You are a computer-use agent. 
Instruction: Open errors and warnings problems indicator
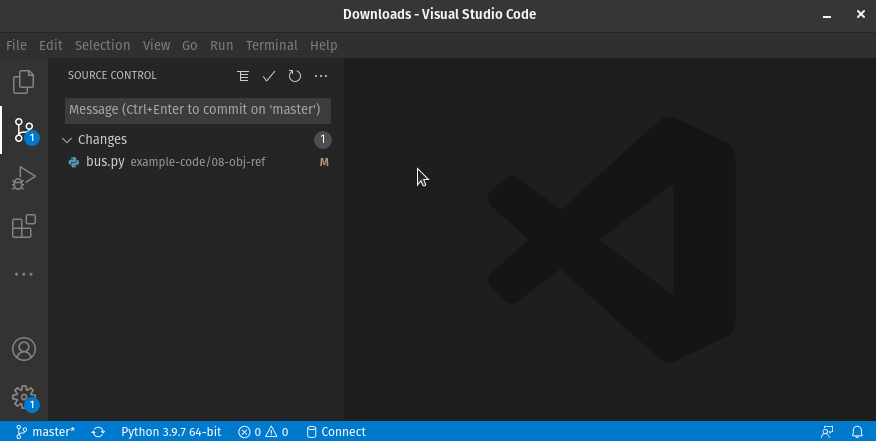pyautogui.click(x=263, y=432)
